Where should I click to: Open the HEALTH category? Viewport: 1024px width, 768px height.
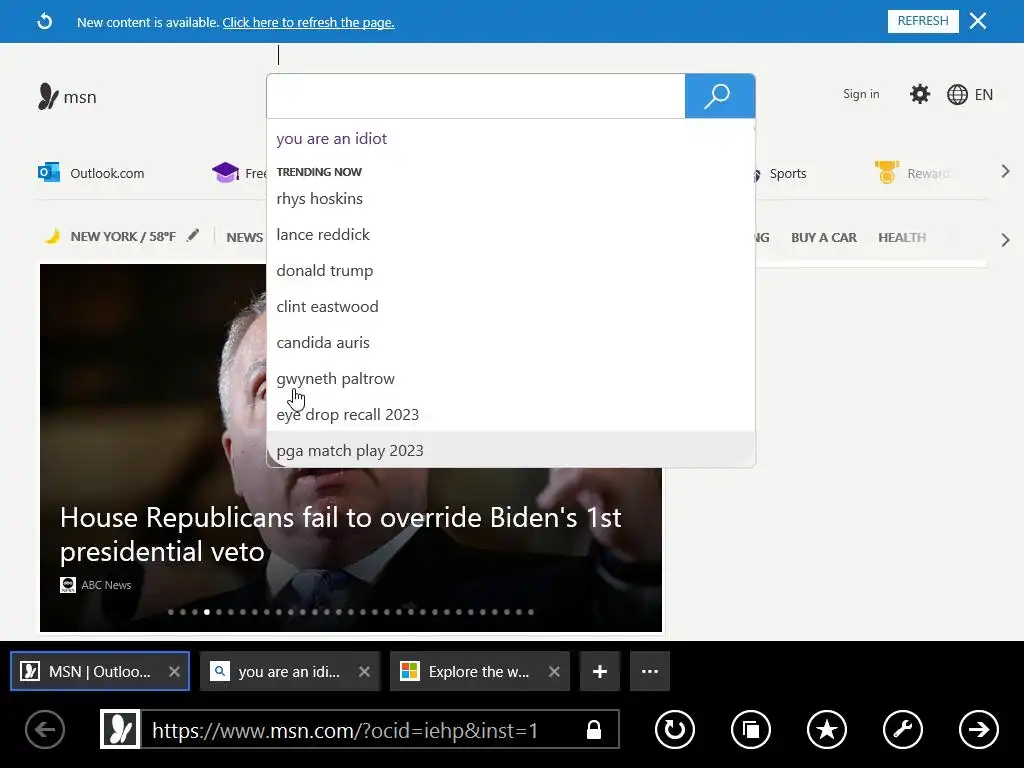902,238
